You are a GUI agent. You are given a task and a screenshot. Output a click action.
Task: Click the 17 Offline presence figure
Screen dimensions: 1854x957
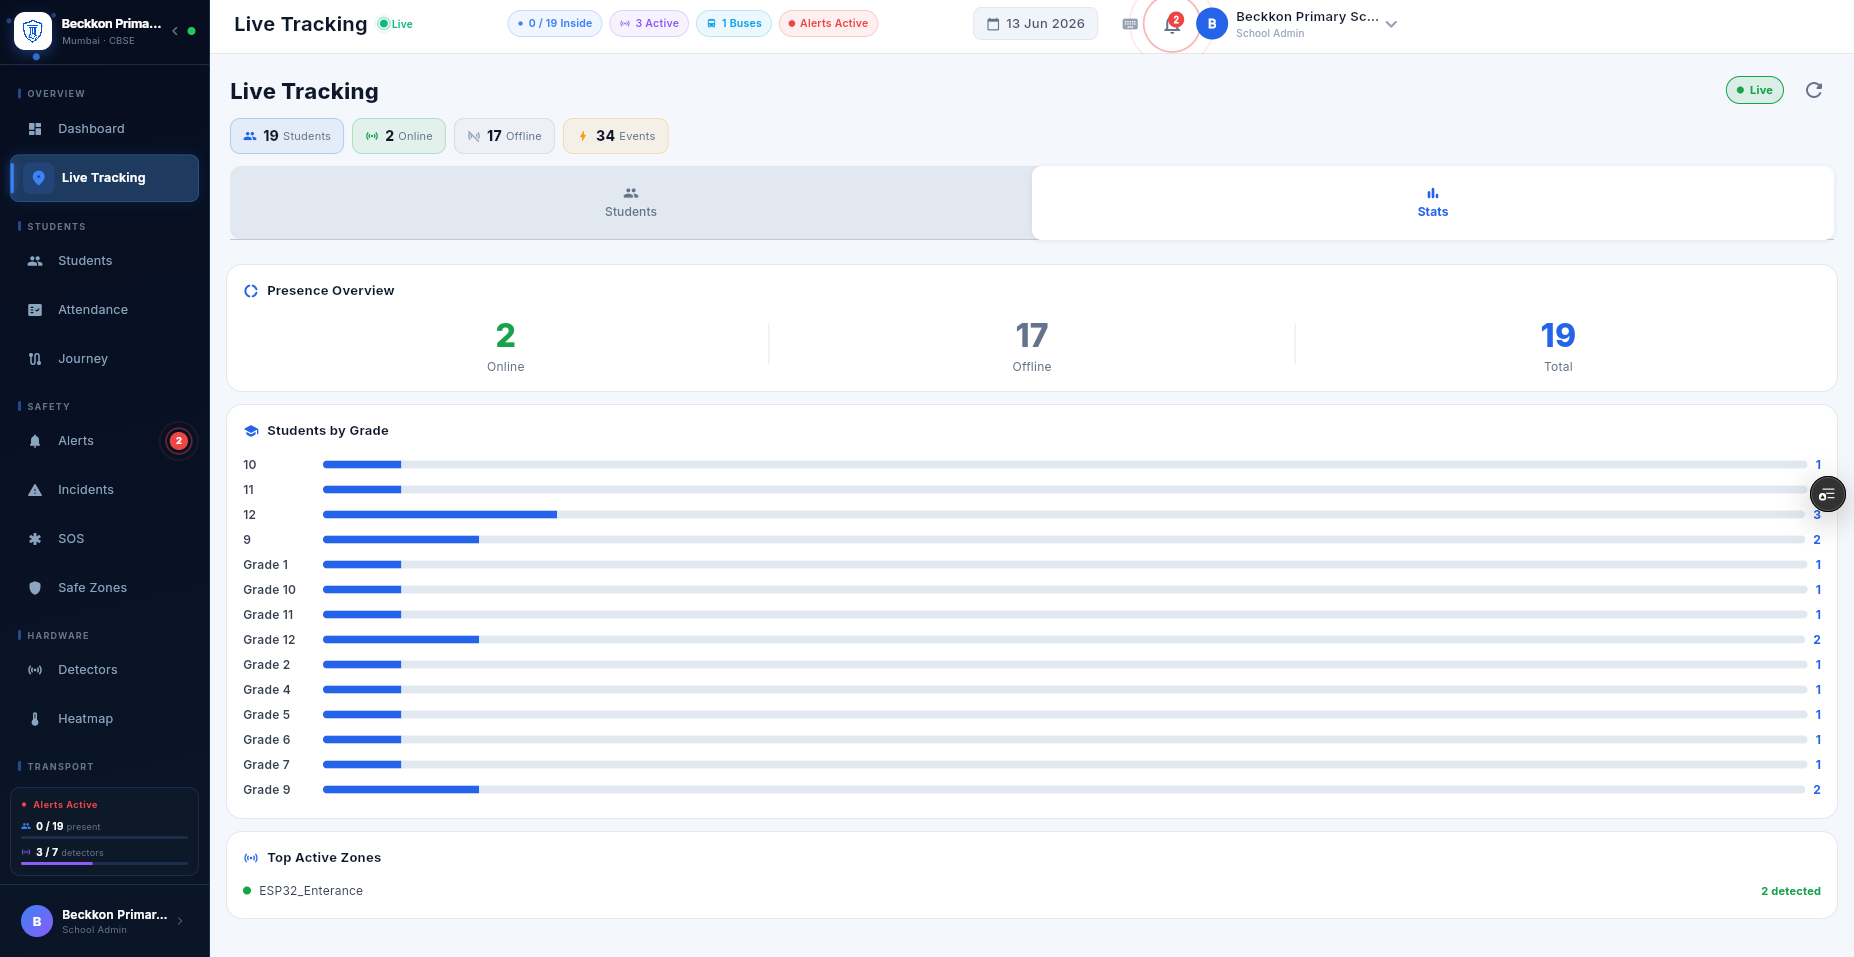[x=1032, y=346]
